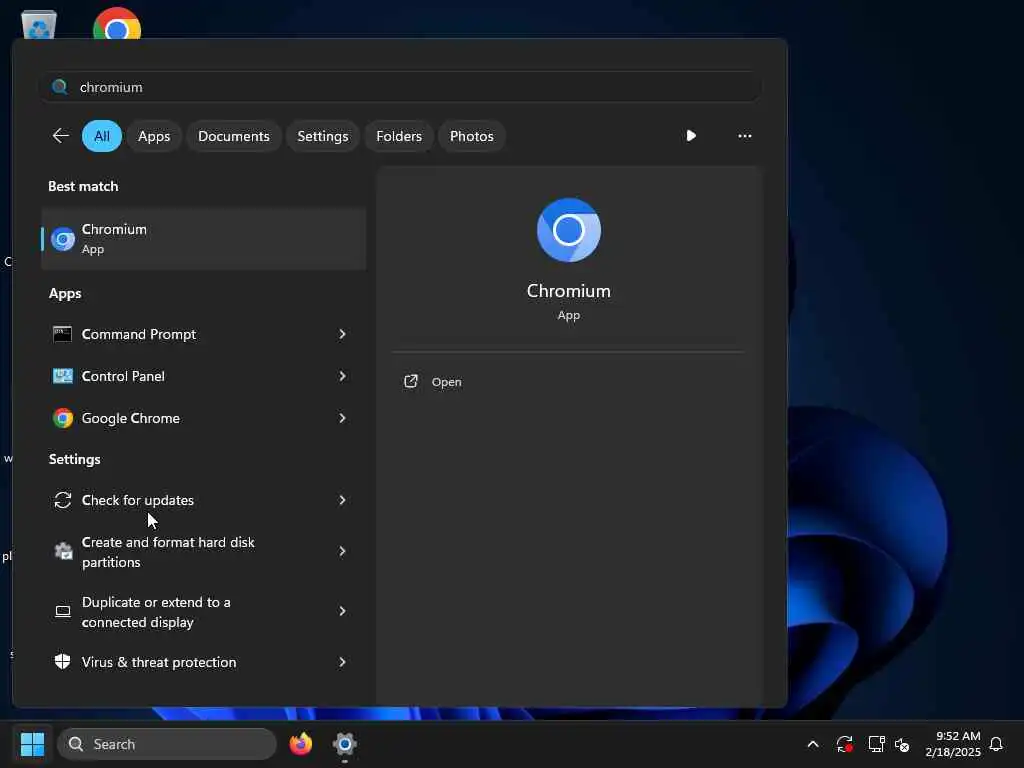Screen dimensions: 1024x768
Task: Switch to the Documents filter tab
Action: pos(234,136)
